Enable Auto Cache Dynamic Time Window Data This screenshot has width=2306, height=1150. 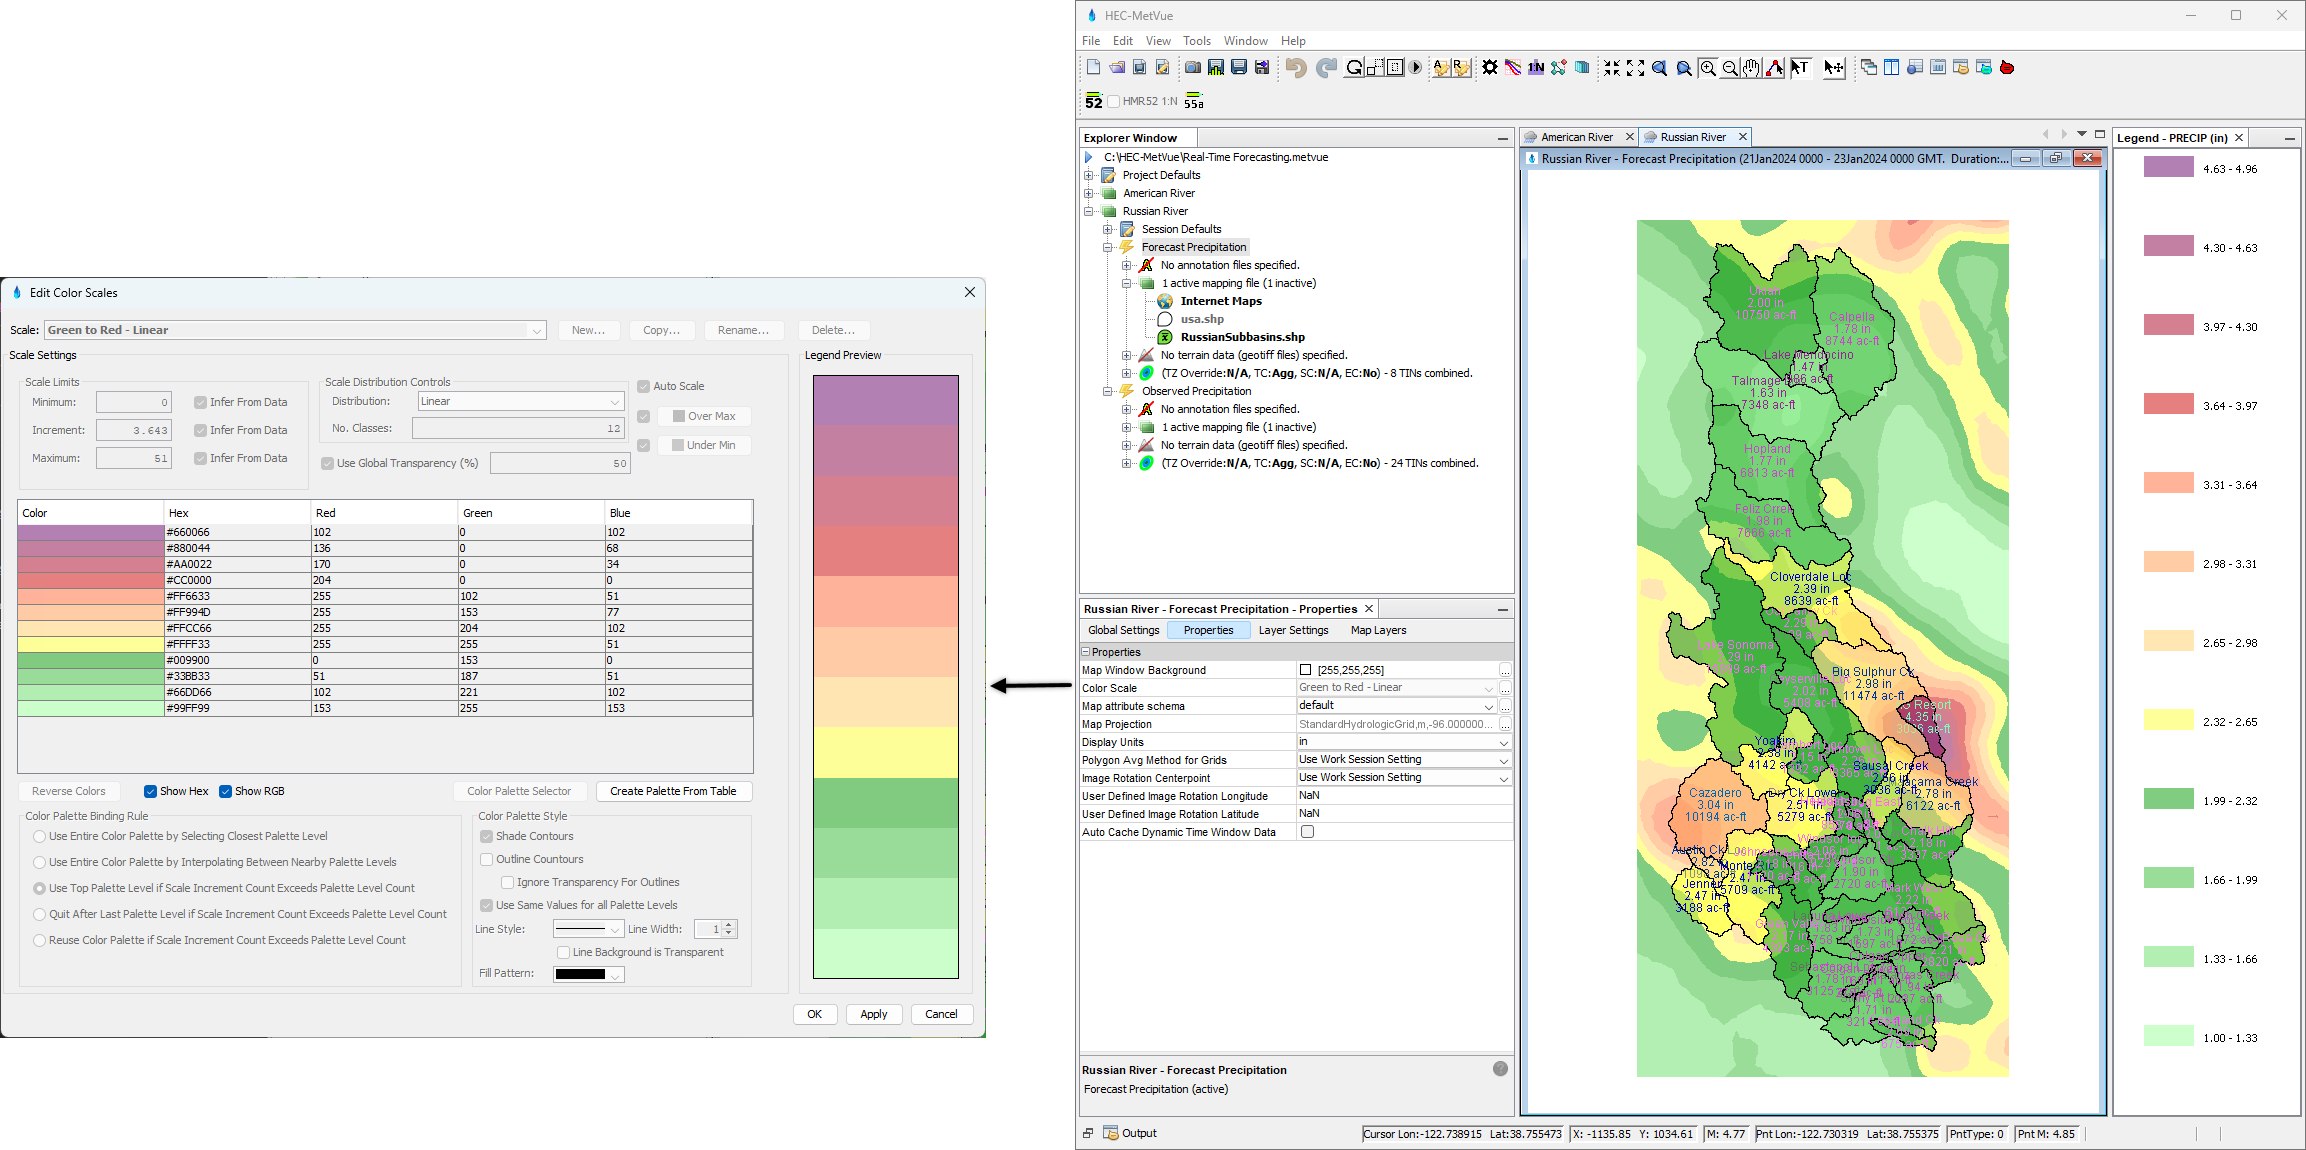click(x=1307, y=832)
